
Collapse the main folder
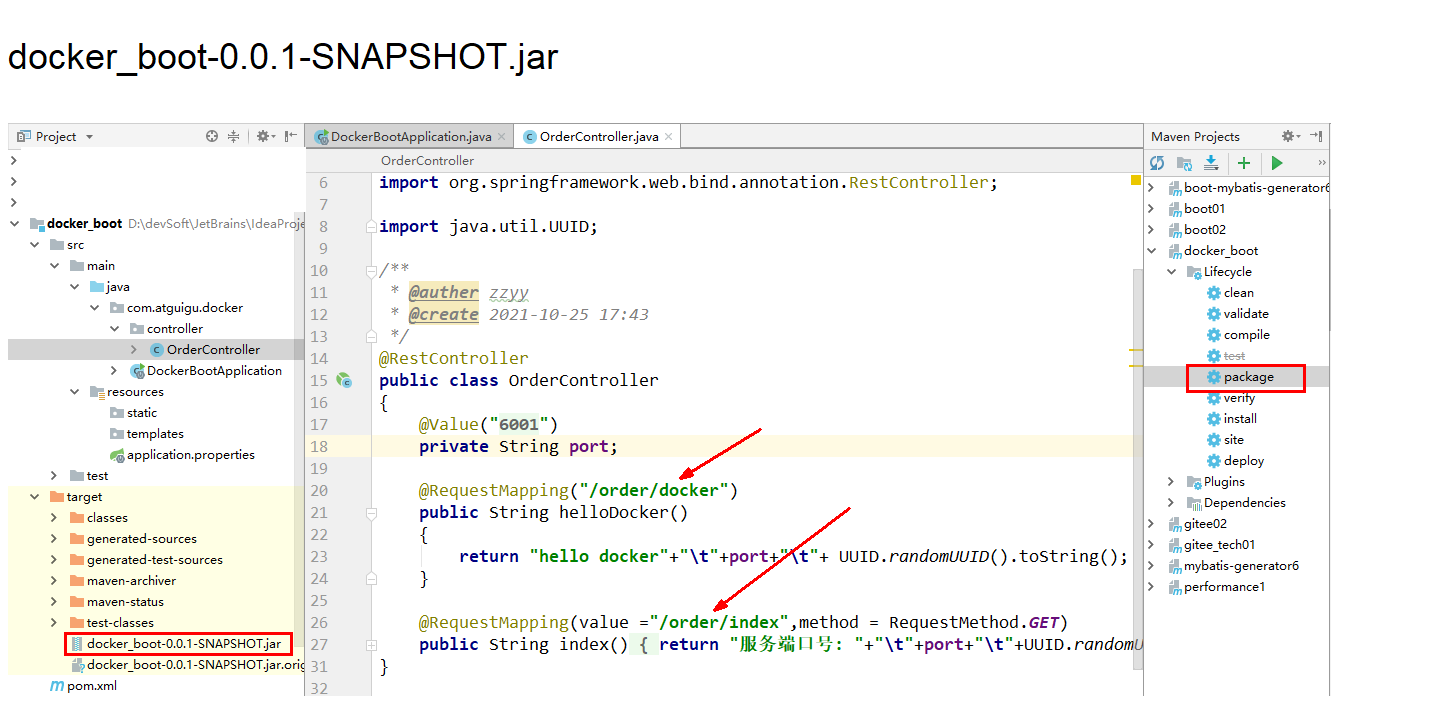coord(55,266)
